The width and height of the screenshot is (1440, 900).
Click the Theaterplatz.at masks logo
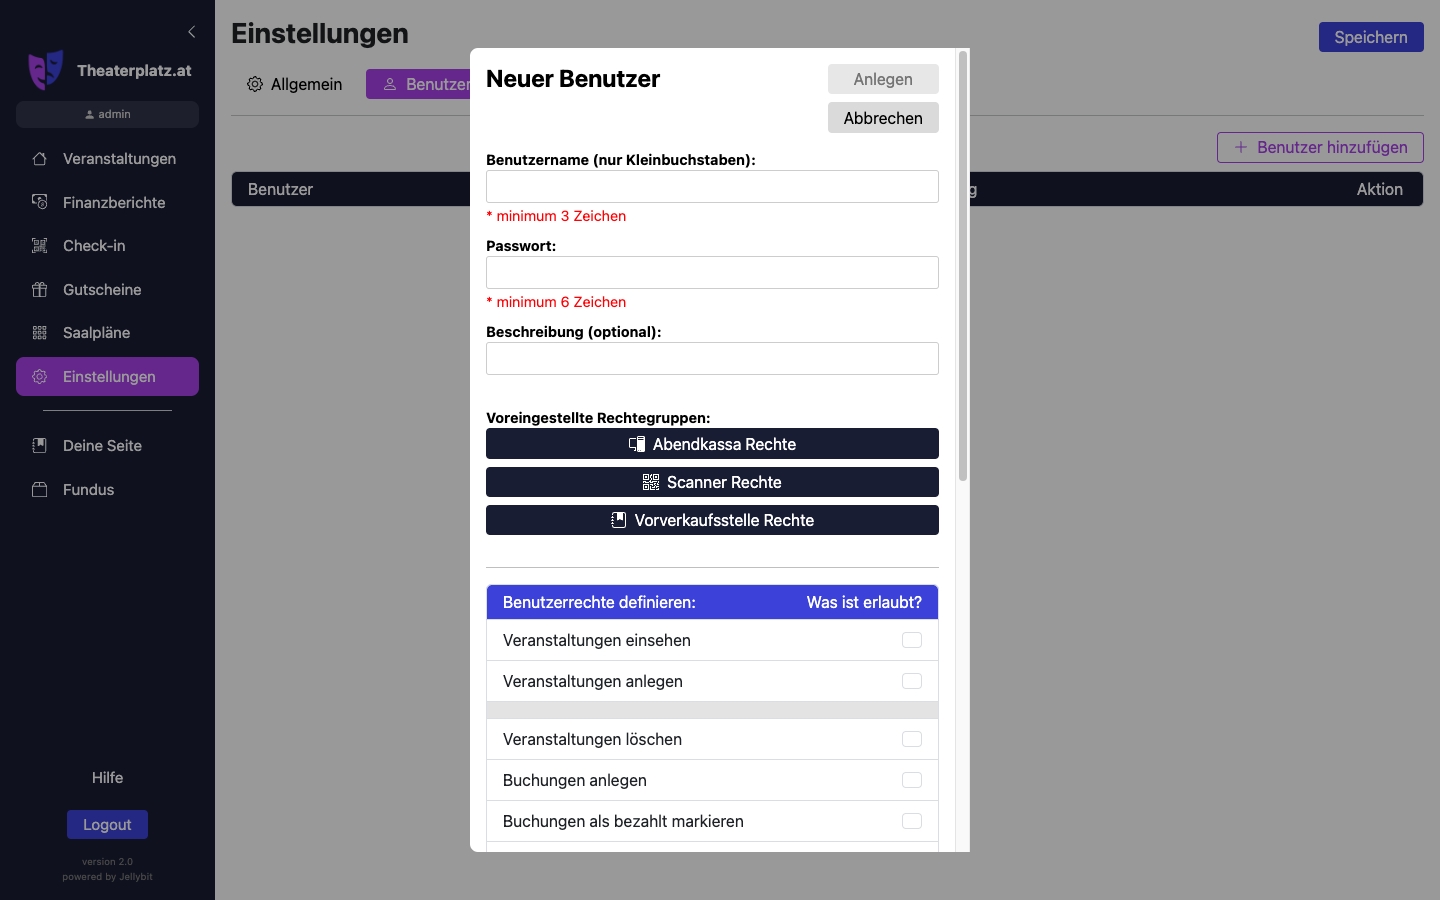click(44, 70)
